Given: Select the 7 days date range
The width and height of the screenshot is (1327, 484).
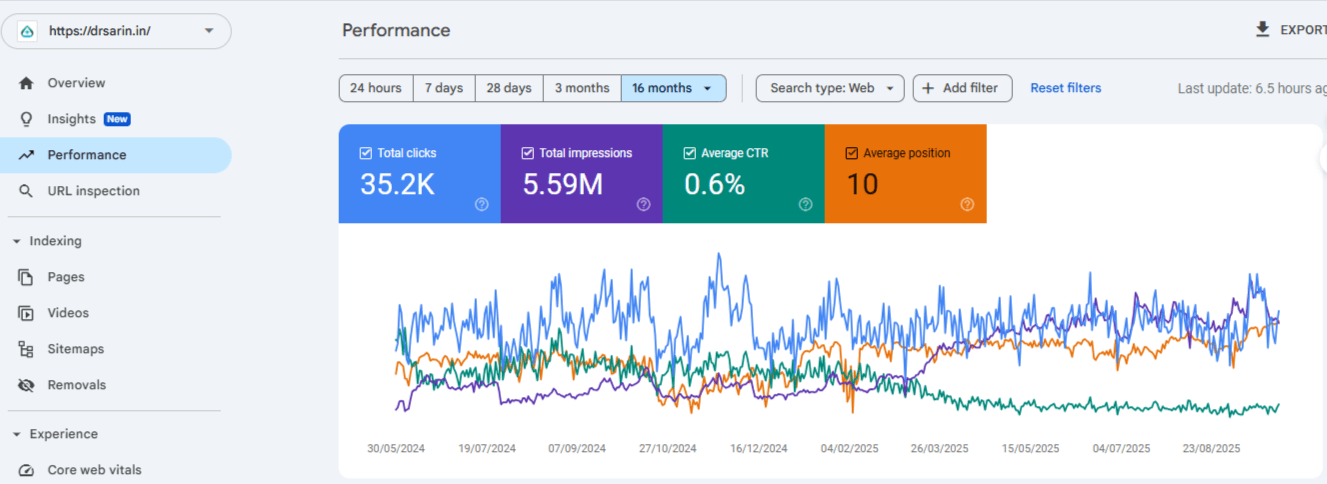Looking at the screenshot, I should (x=444, y=88).
